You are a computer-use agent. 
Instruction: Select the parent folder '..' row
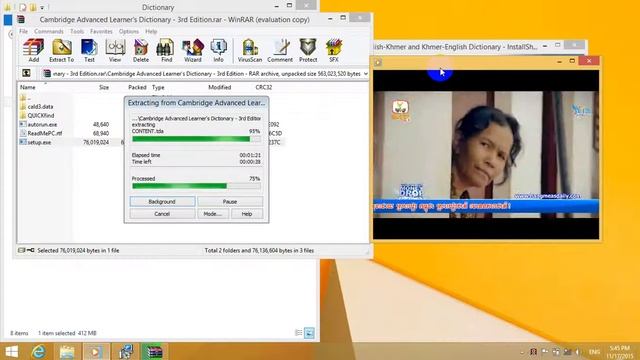point(26,98)
